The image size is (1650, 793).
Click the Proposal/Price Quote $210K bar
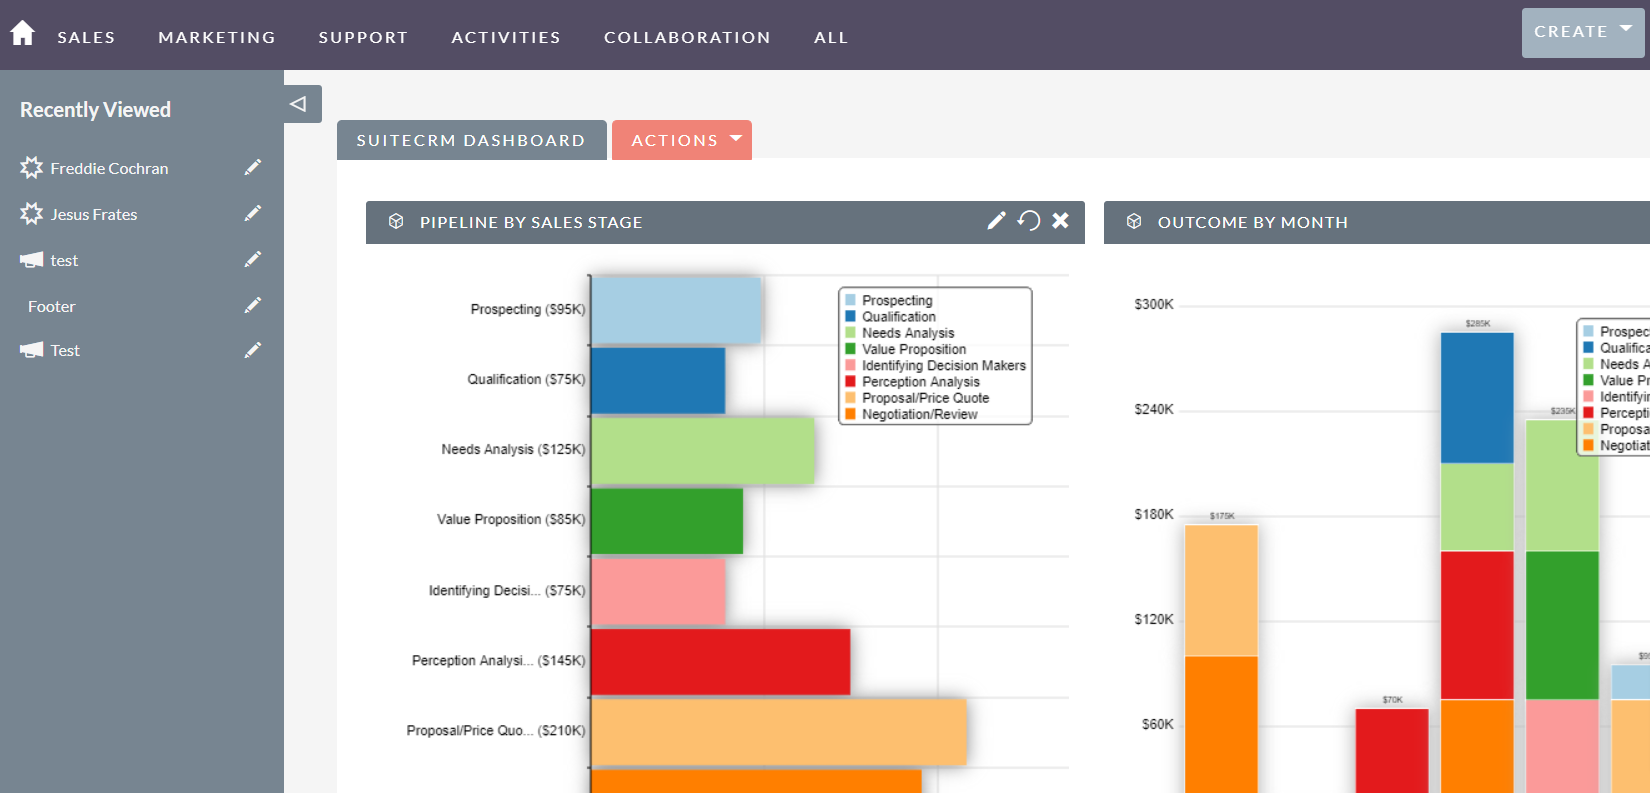778,731
